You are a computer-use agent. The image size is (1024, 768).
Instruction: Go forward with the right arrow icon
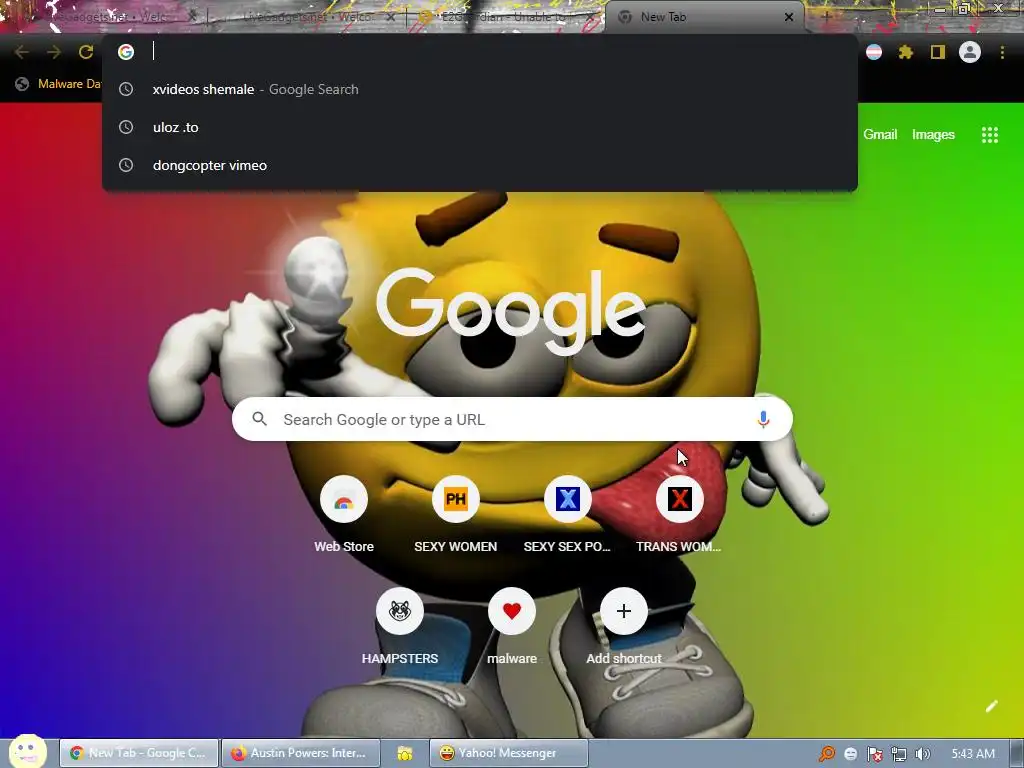(54, 52)
